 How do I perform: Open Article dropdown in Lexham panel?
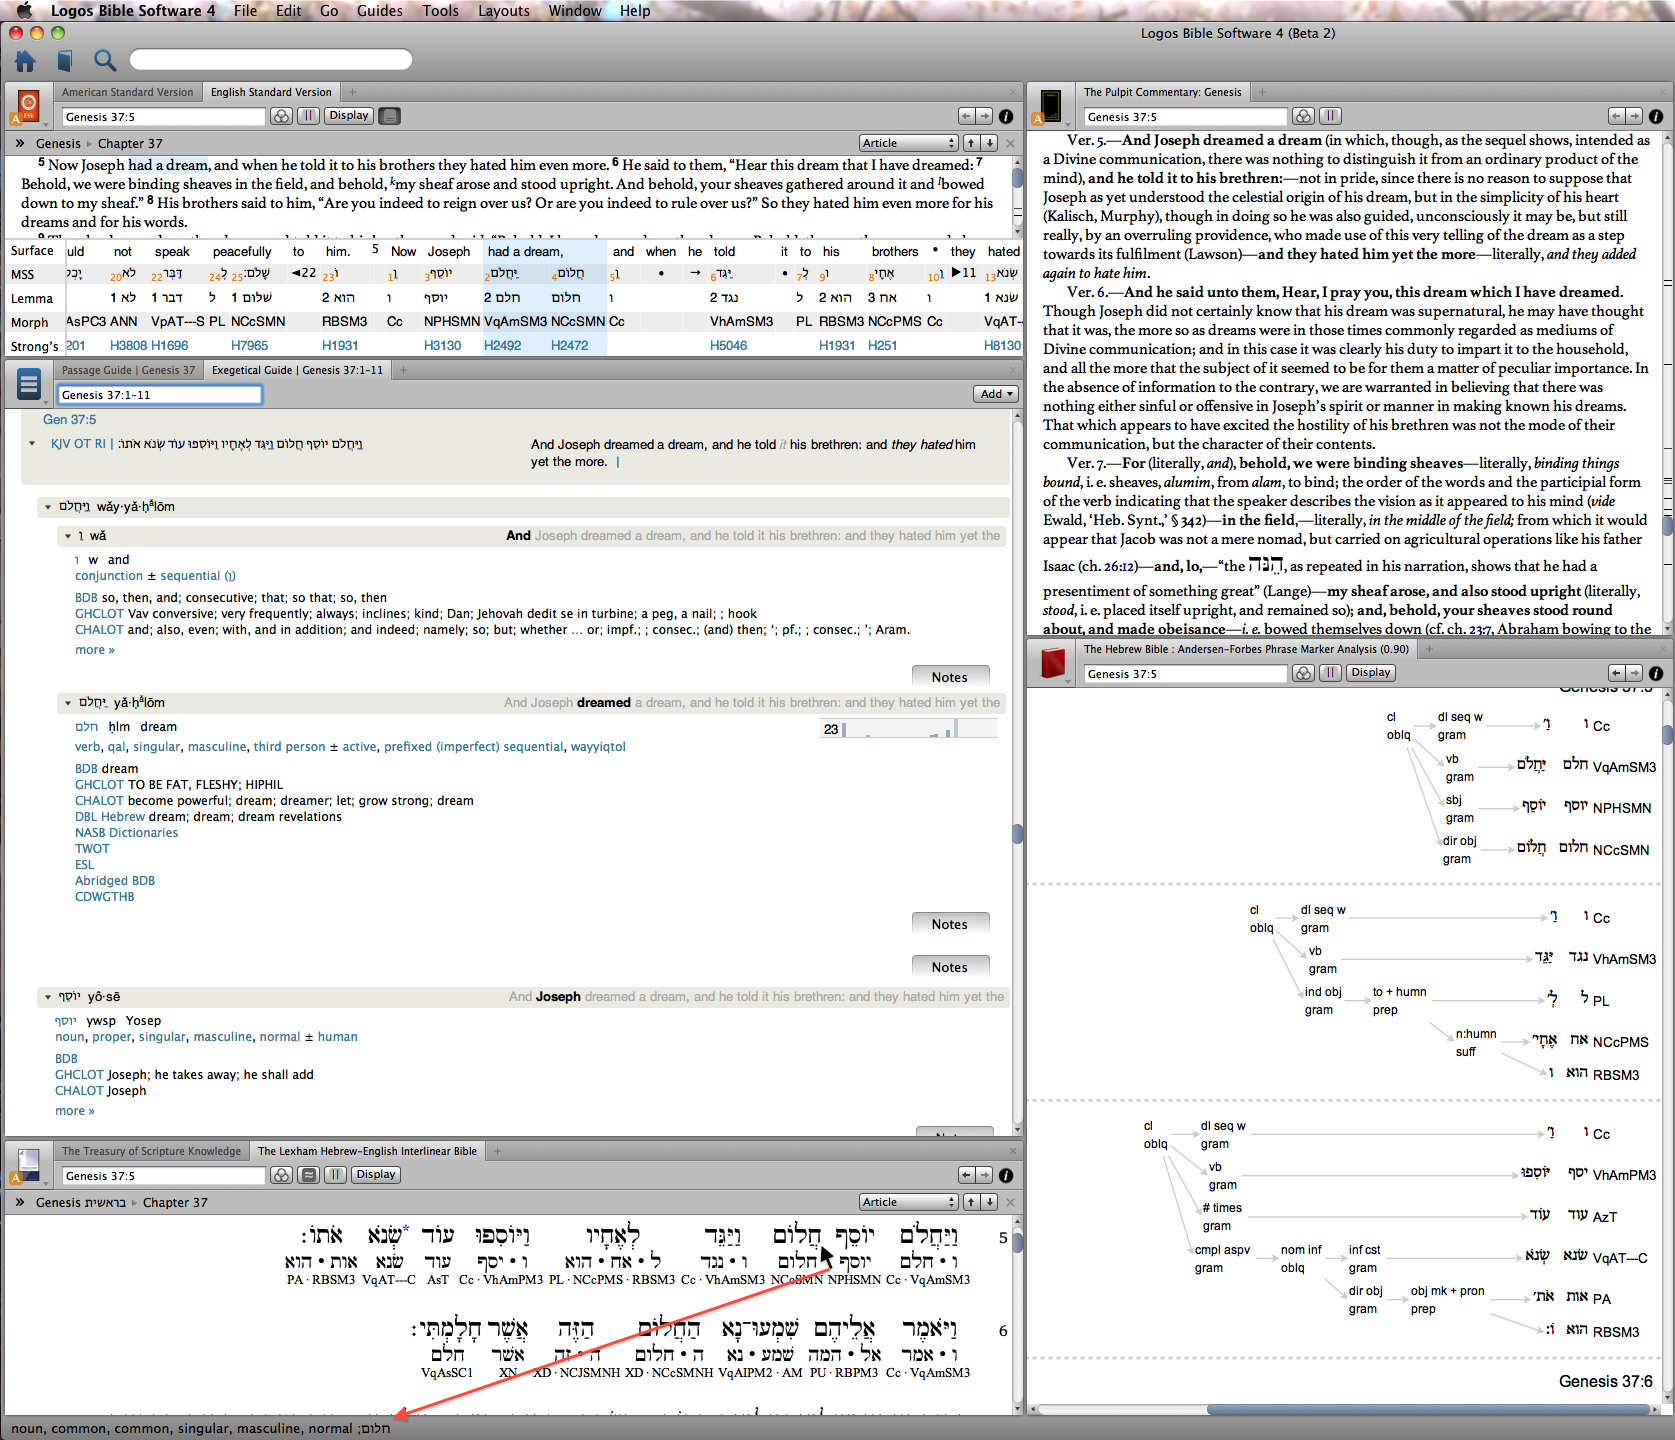pyautogui.click(x=909, y=1202)
